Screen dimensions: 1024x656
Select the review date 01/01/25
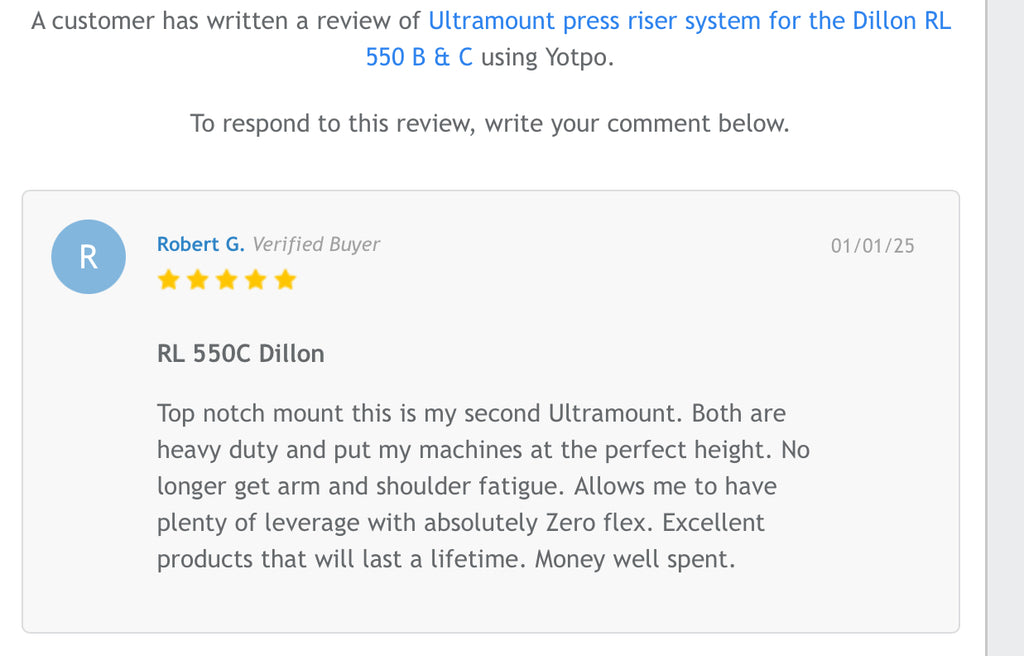[x=875, y=244]
